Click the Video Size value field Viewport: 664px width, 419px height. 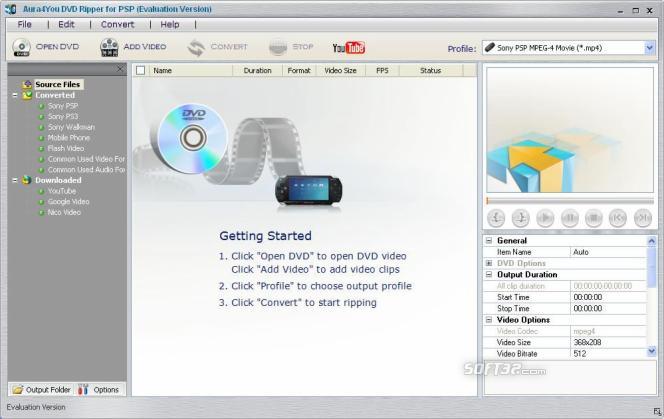click(608, 342)
